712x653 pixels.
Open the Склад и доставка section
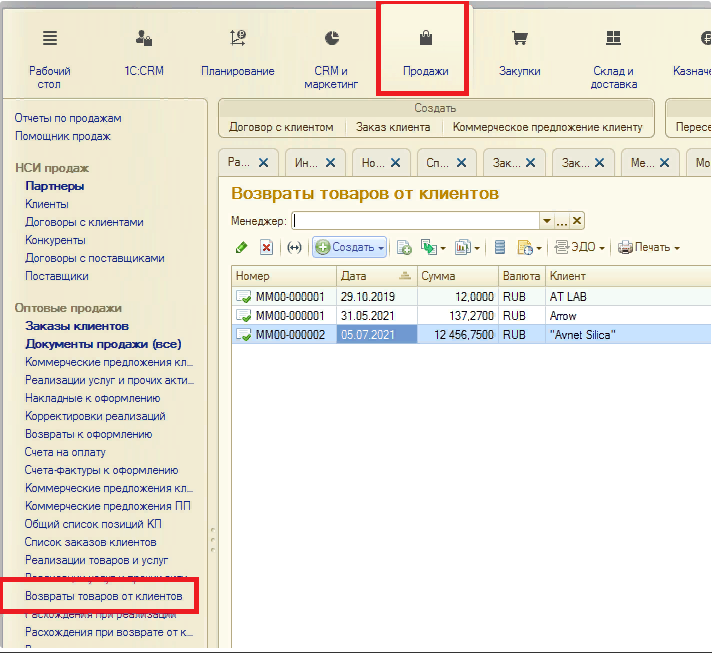coord(613,55)
